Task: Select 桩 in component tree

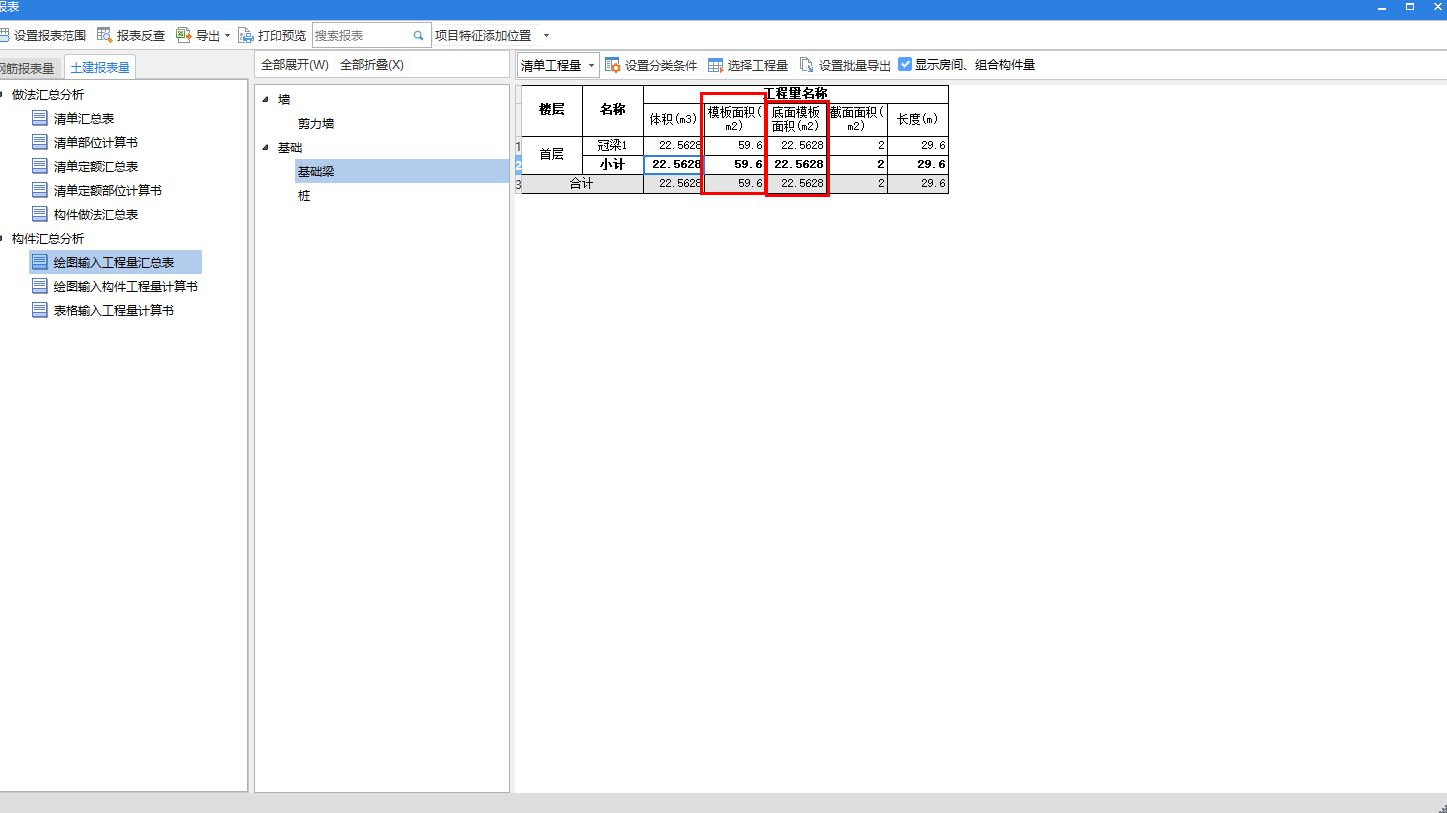Action: (304, 196)
